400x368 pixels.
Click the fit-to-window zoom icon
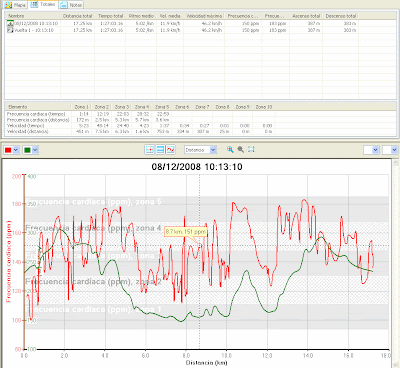(x=251, y=149)
